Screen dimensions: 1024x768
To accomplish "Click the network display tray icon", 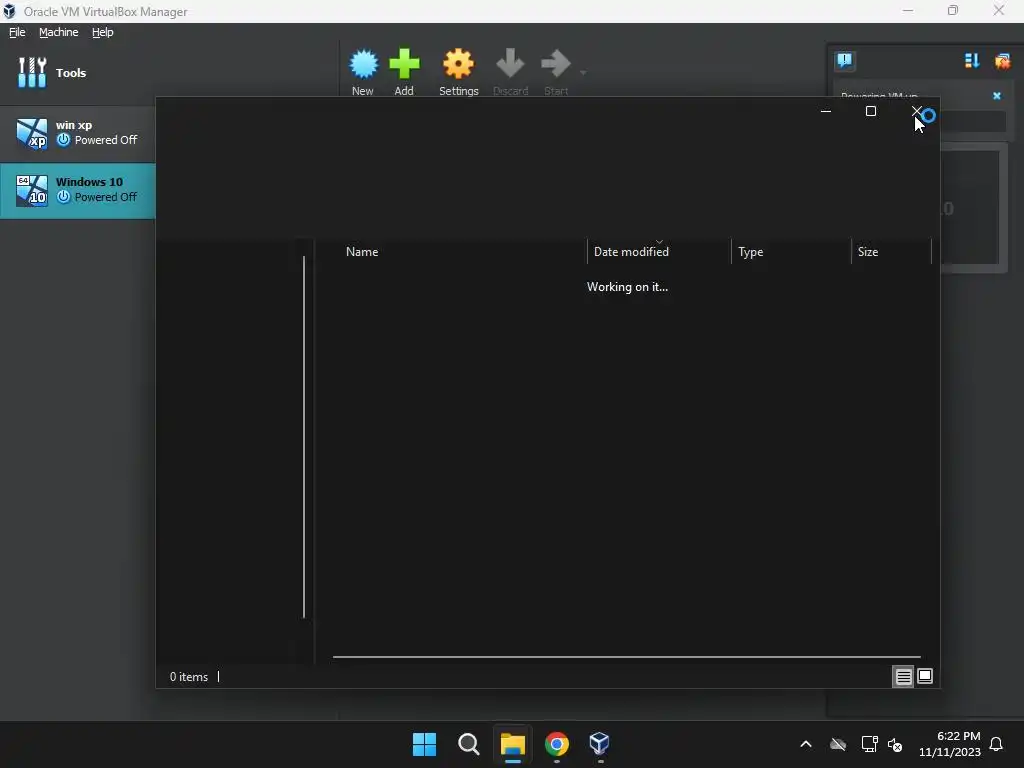I will [x=869, y=744].
